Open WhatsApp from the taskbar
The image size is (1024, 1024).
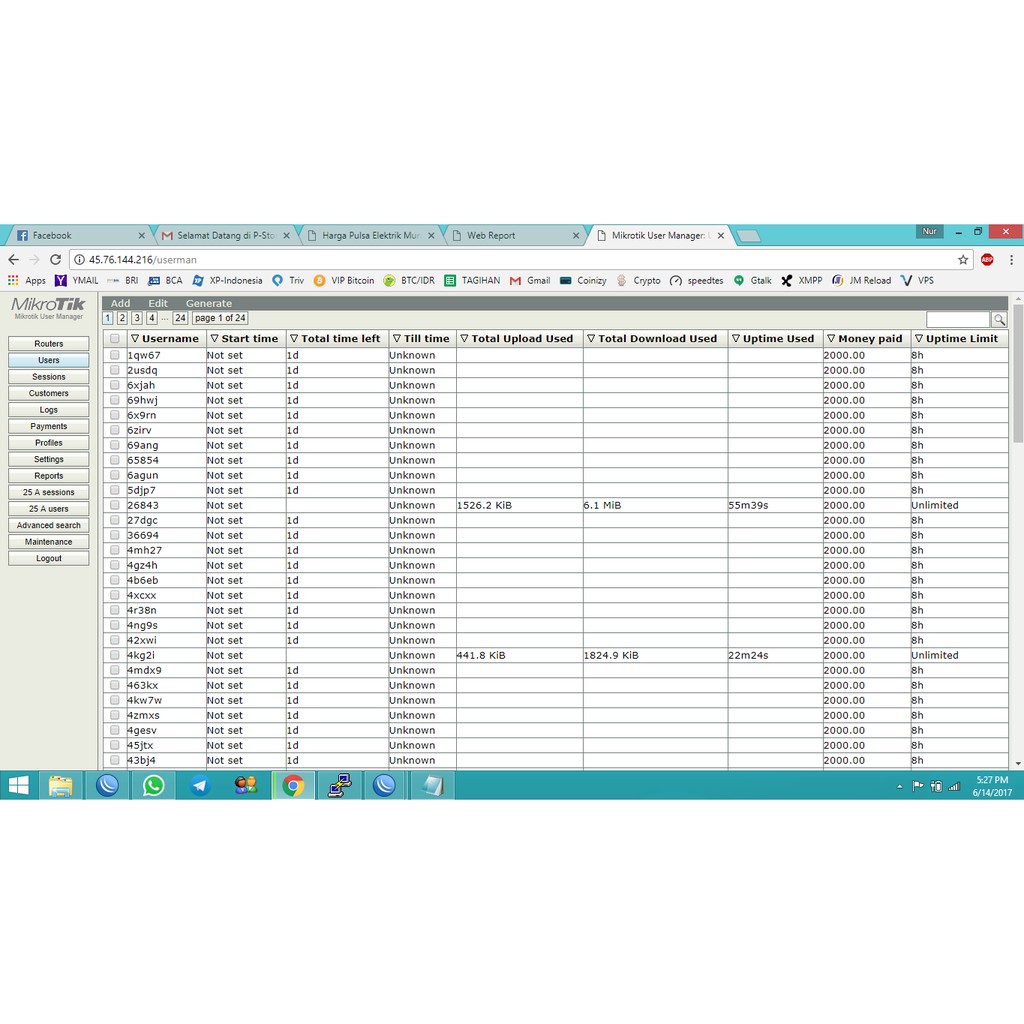click(x=153, y=786)
